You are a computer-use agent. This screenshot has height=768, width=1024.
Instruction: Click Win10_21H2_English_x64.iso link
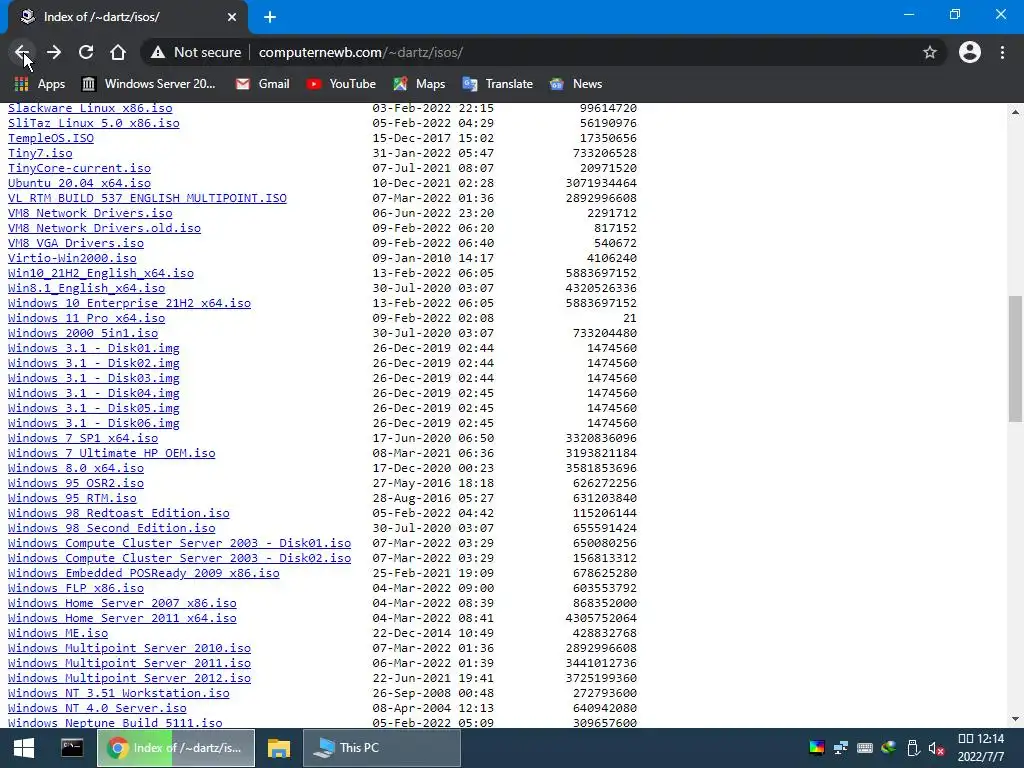pos(101,273)
